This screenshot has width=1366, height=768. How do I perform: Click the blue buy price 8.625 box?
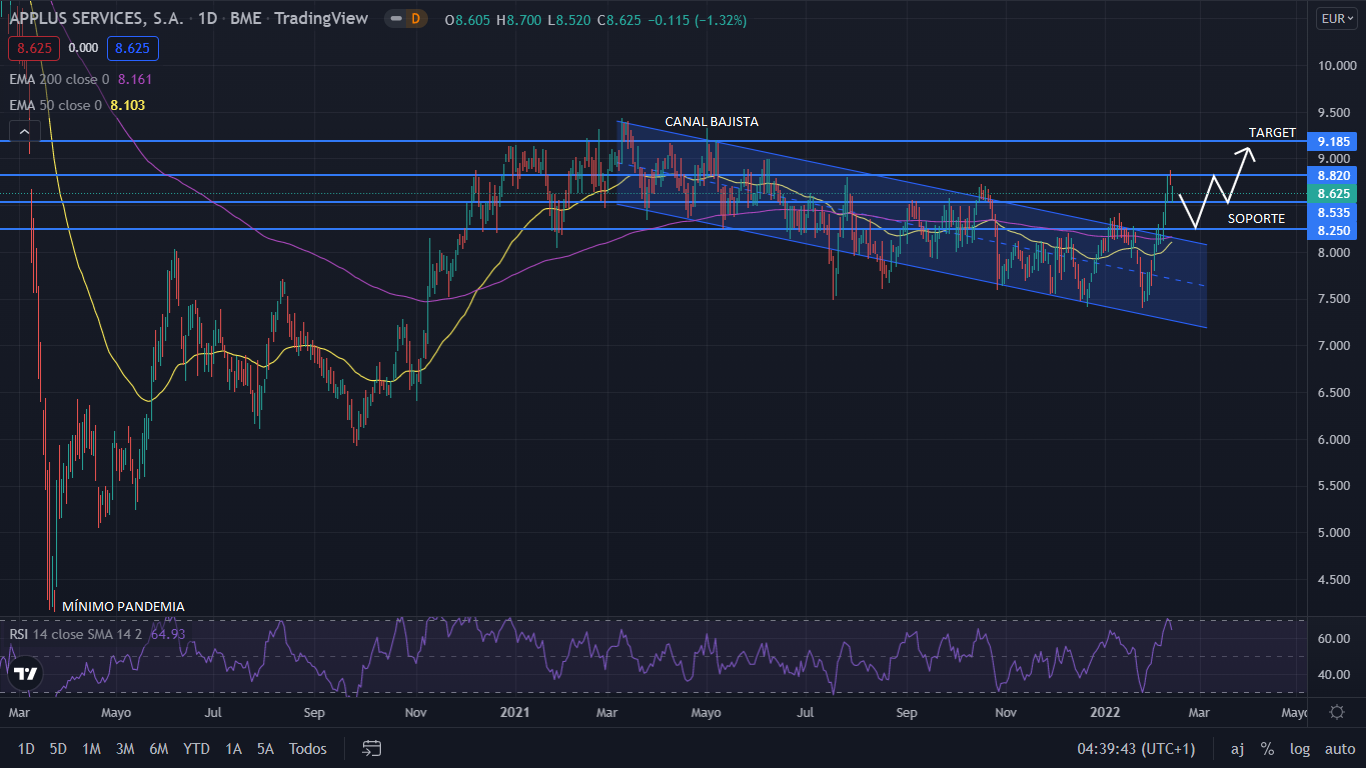pos(133,47)
